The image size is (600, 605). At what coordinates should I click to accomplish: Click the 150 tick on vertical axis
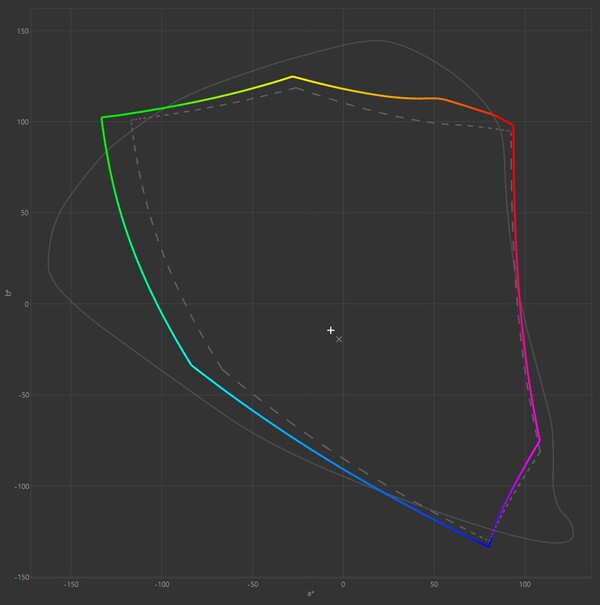(22, 31)
